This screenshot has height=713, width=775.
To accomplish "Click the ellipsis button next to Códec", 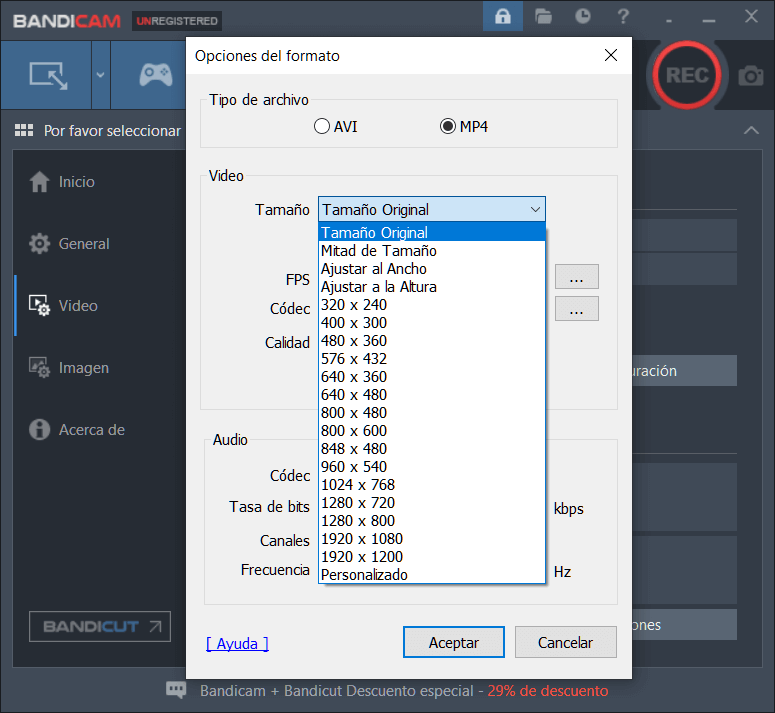I will pyautogui.click(x=577, y=309).
